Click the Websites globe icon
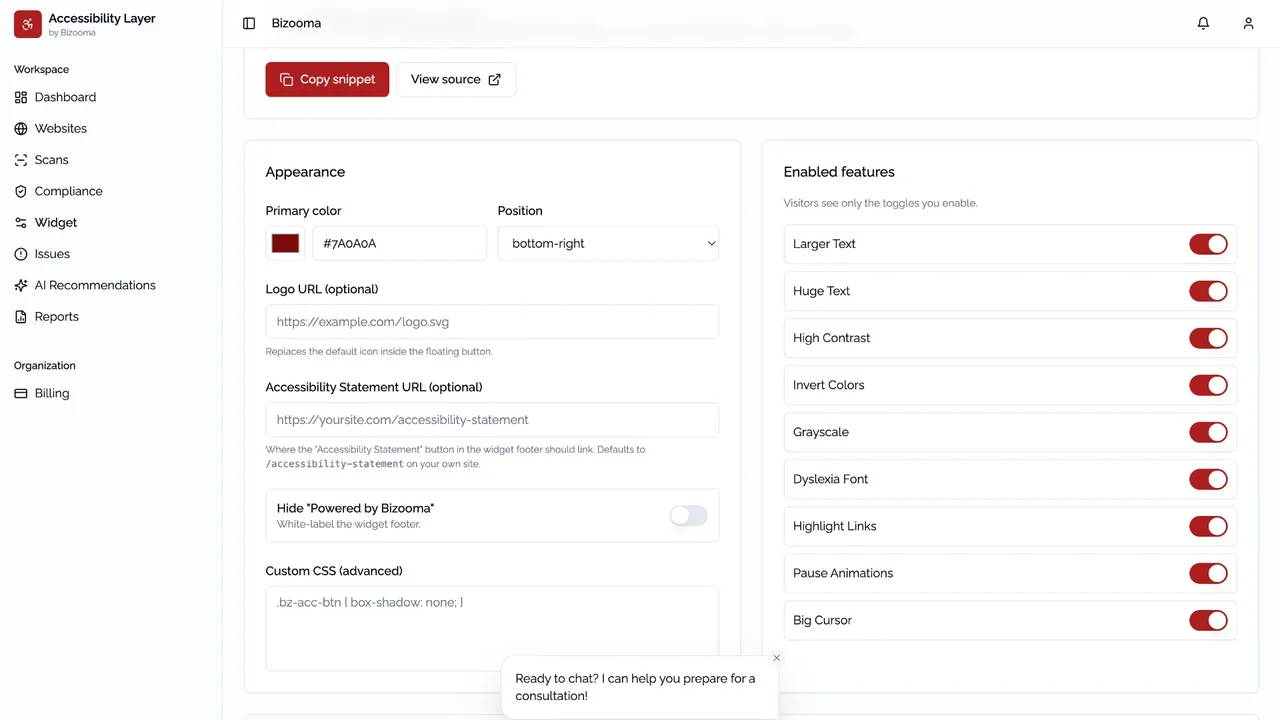Viewport: 1280px width, 720px height. [21, 129]
